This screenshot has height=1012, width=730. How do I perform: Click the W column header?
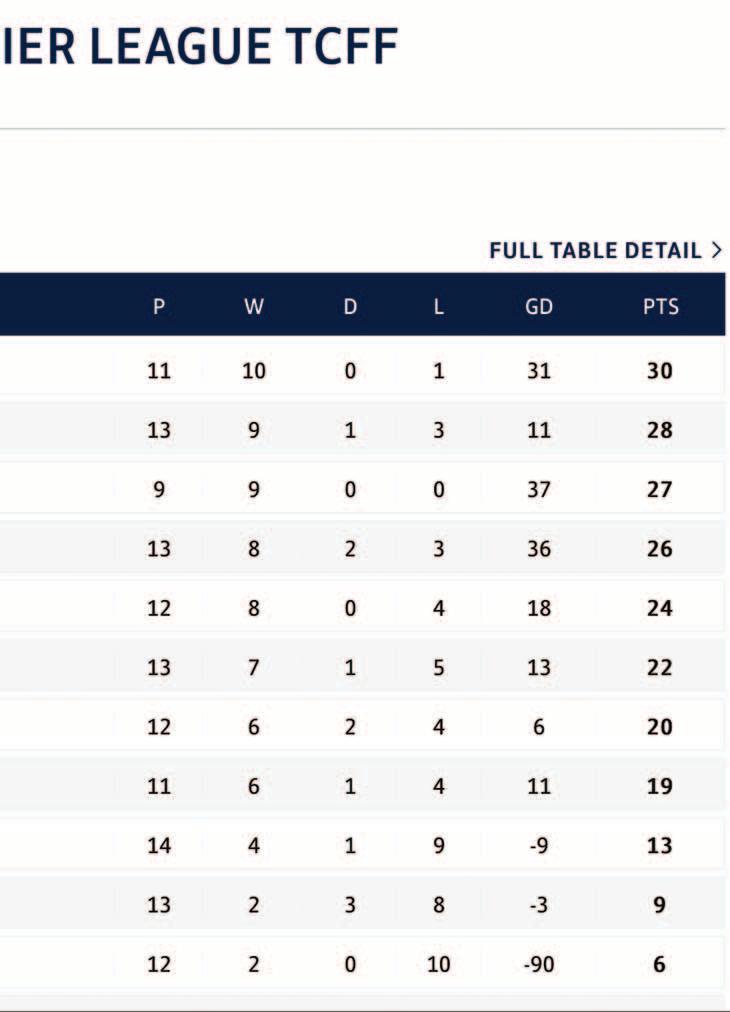pyautogui.click(x=254, y=307)
